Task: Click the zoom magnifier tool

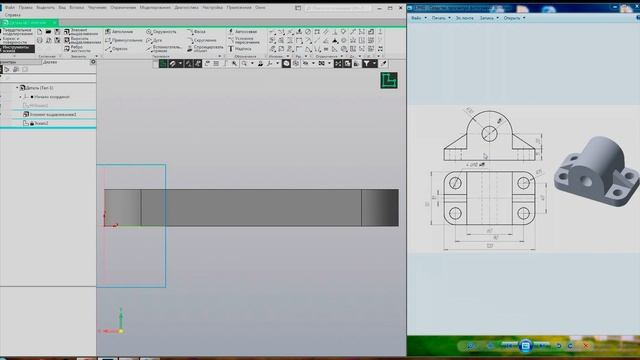Action: pos(244,64)
